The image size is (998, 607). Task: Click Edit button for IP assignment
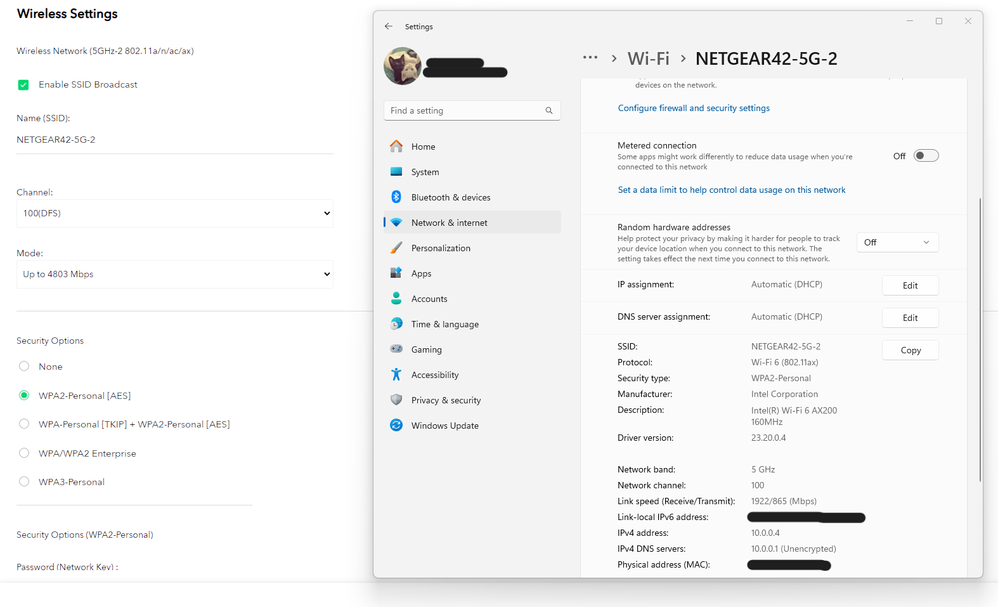tap(910, 286)
